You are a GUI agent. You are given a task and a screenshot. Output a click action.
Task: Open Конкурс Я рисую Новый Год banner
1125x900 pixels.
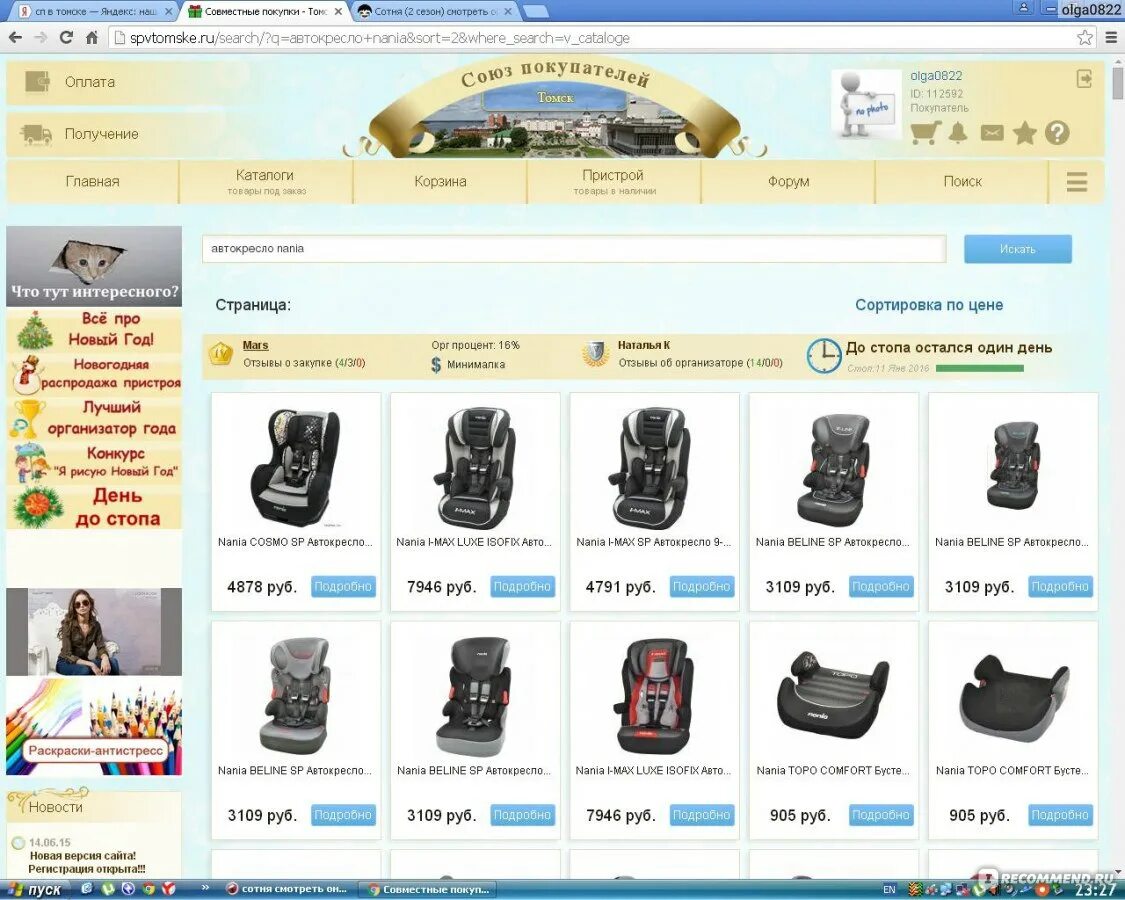pos(94,461)
